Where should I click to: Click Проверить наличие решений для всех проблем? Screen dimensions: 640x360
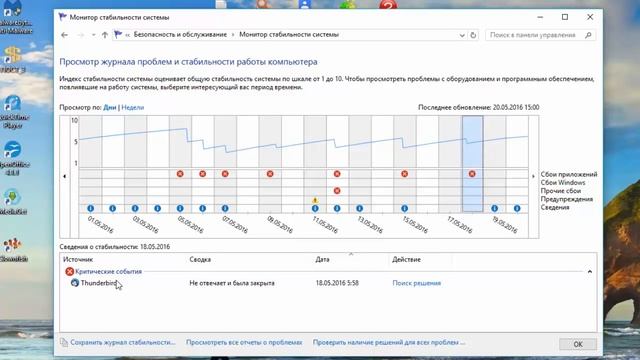click(389, 342)
